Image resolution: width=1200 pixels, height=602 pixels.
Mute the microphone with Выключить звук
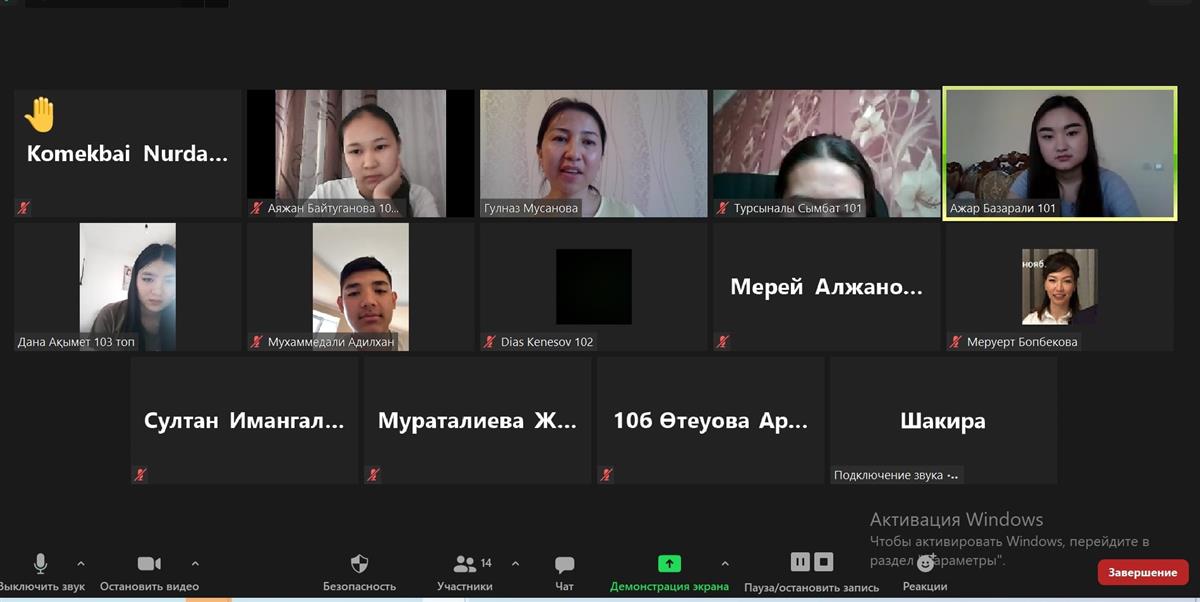pyautogui.click(x=40, y=565)
